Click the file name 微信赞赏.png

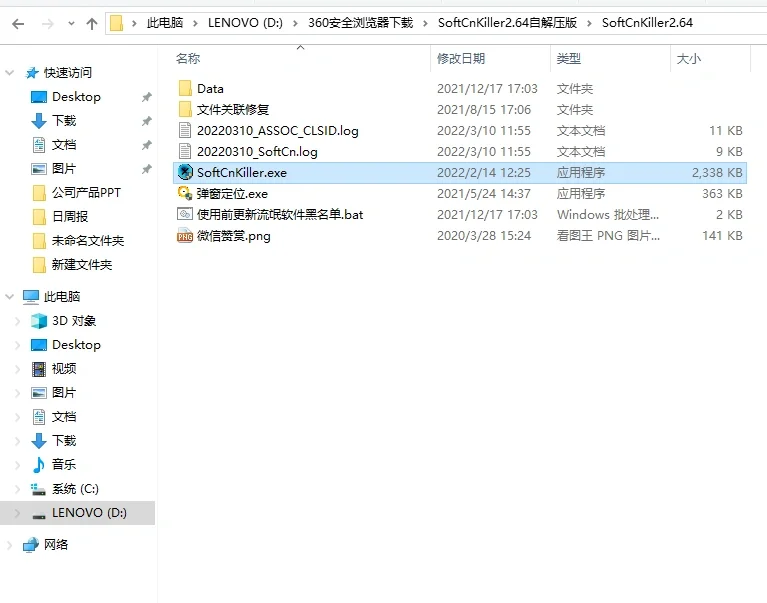pos(234,236)
